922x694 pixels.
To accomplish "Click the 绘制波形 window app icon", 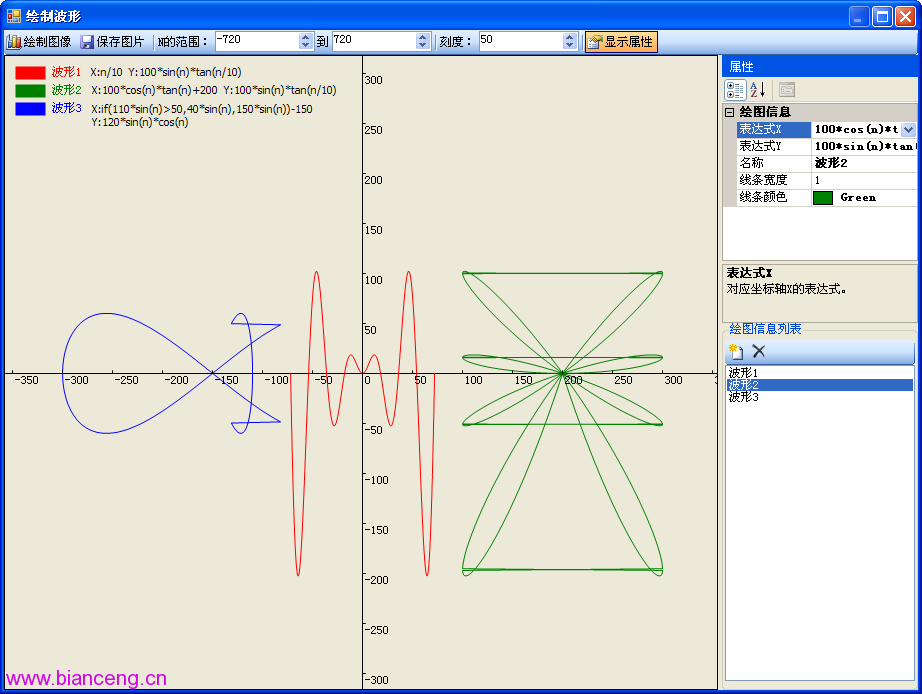I will tap(14, 15).
